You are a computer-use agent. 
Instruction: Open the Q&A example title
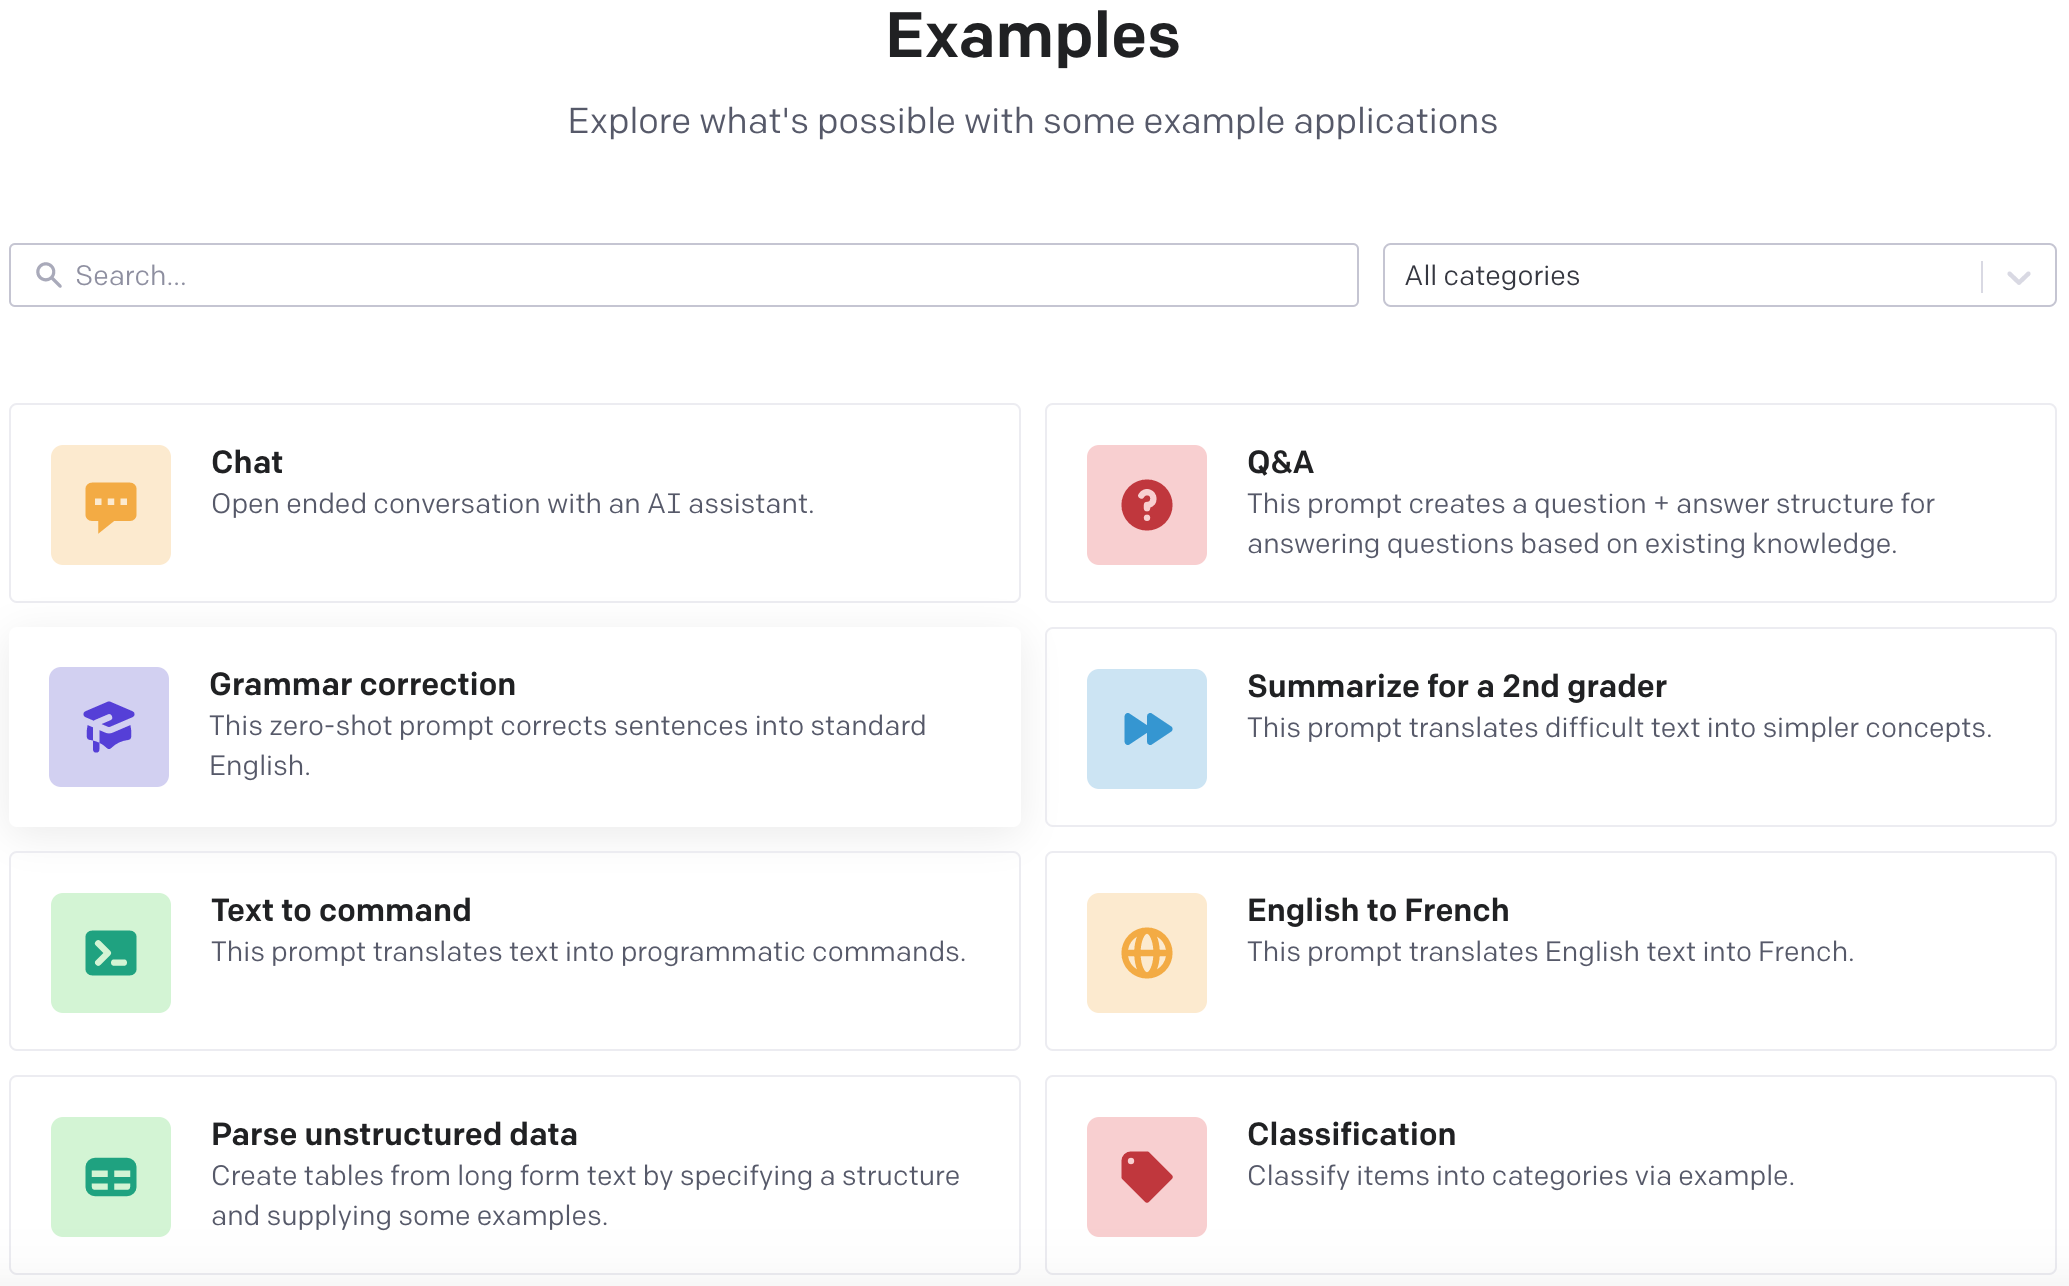(1280, 462)
